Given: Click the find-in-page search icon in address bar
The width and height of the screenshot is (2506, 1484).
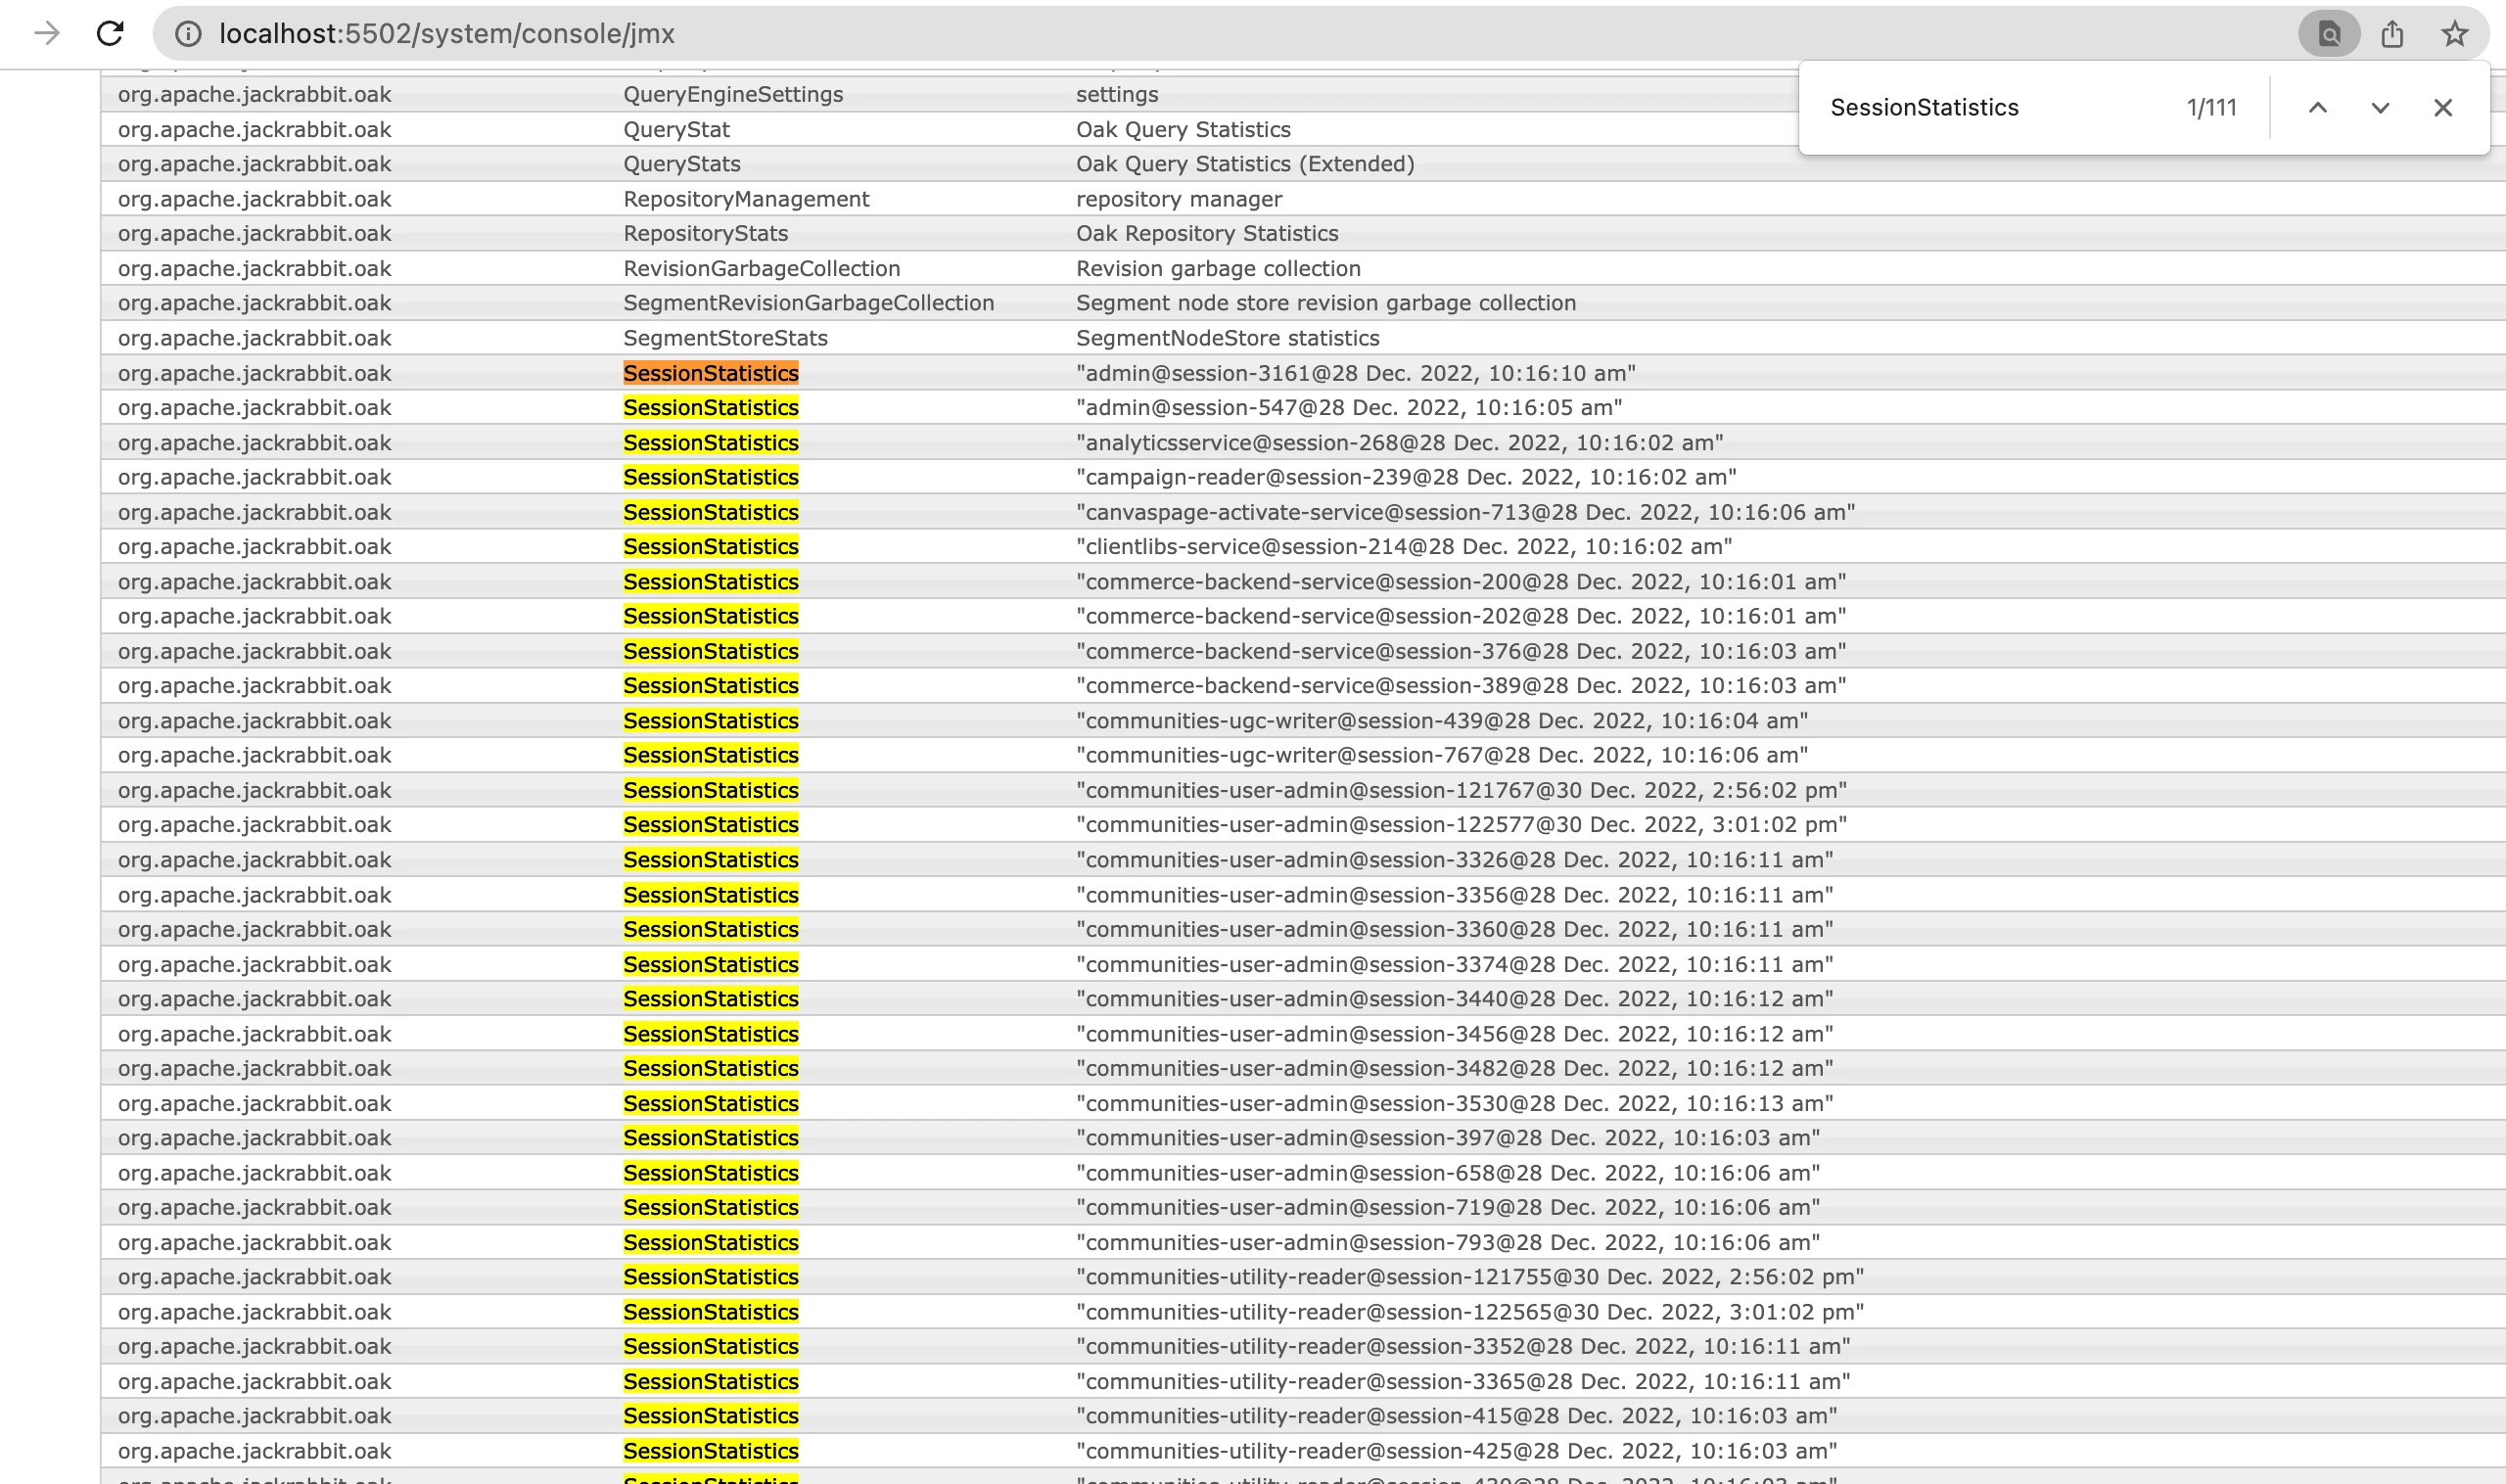Looking at the screenshot, I should click(x=2329, y=34).
